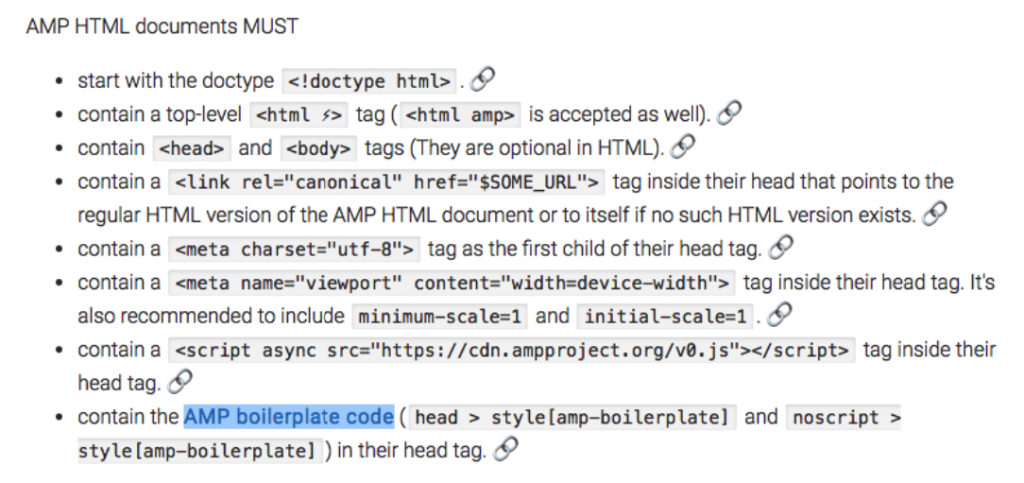Click the link icon after 'in their head tag' boilerplate
This screenshot has height=483, width=1024.
pos(506,450)
